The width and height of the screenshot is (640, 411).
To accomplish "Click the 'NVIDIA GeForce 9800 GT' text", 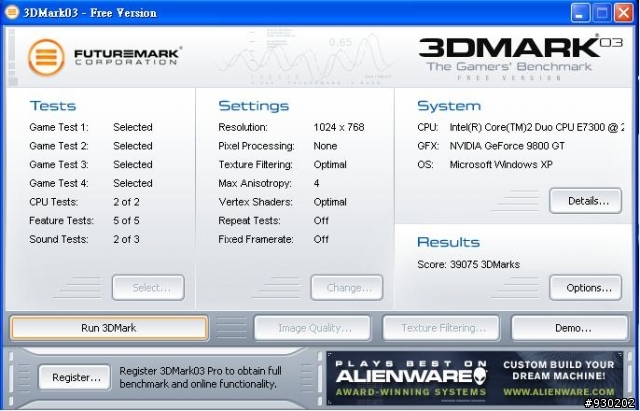I will pyautogui.click(x=507, y=146).
